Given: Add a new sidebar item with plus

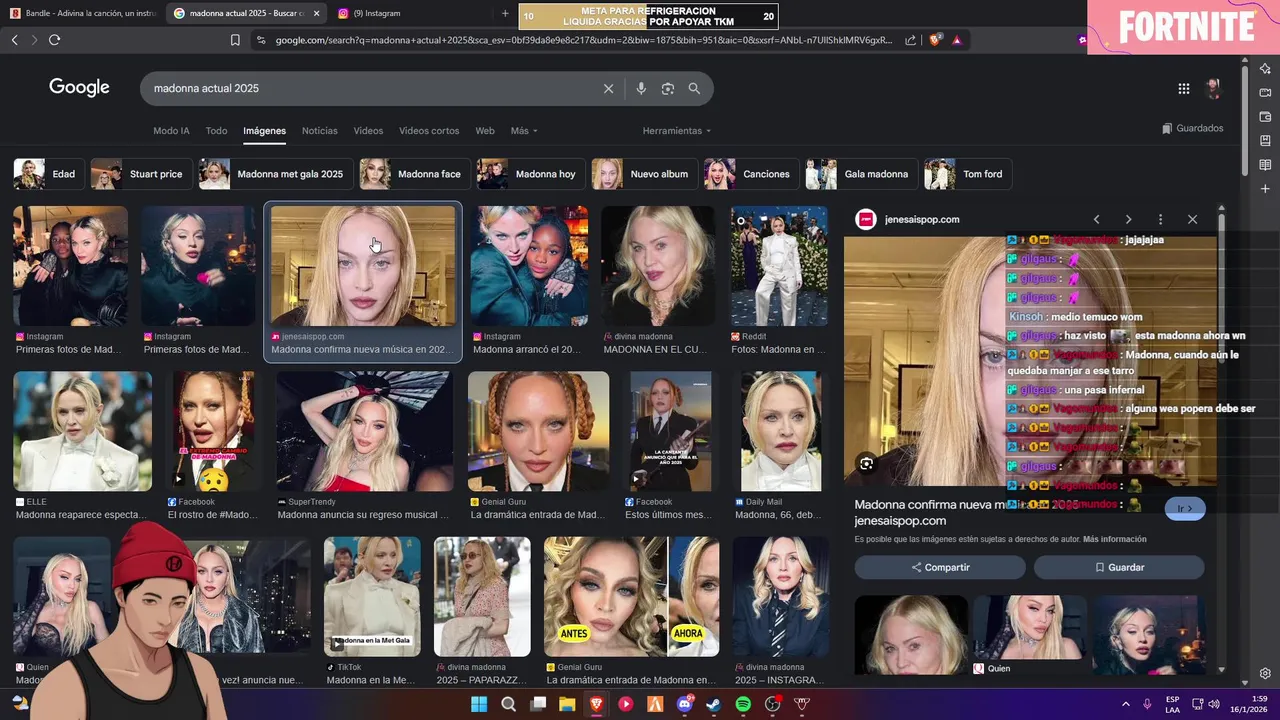Looking at the screenshot, I should 1265,189.
